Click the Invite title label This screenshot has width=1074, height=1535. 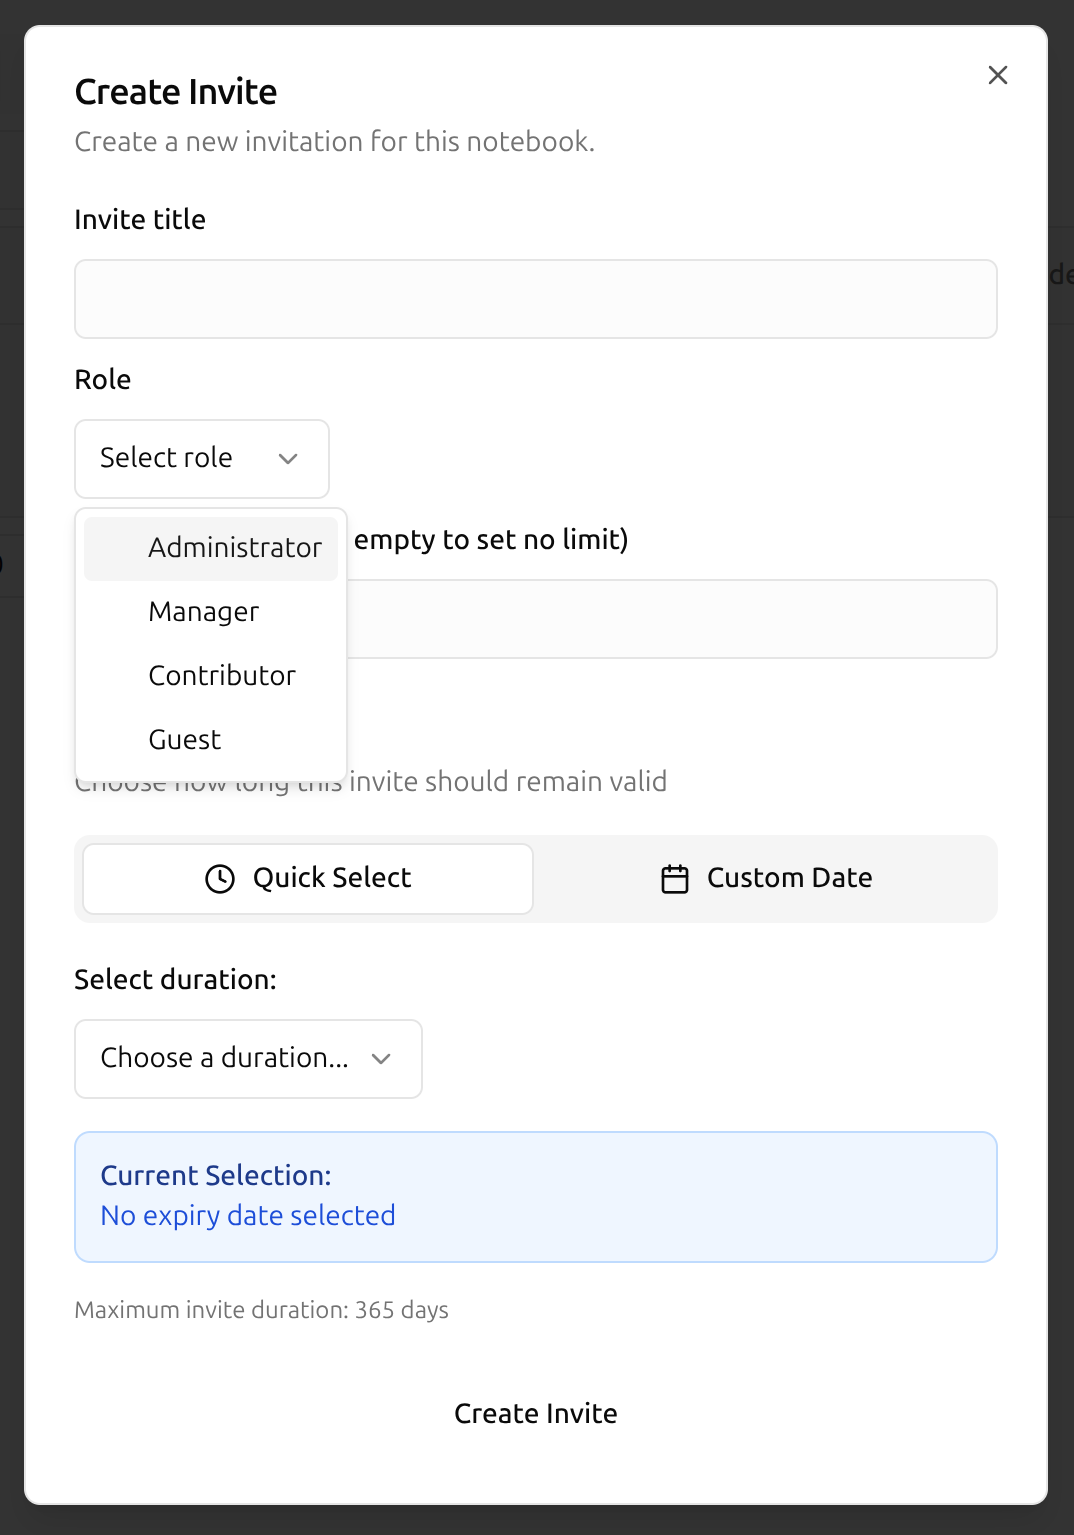[140, 220]
